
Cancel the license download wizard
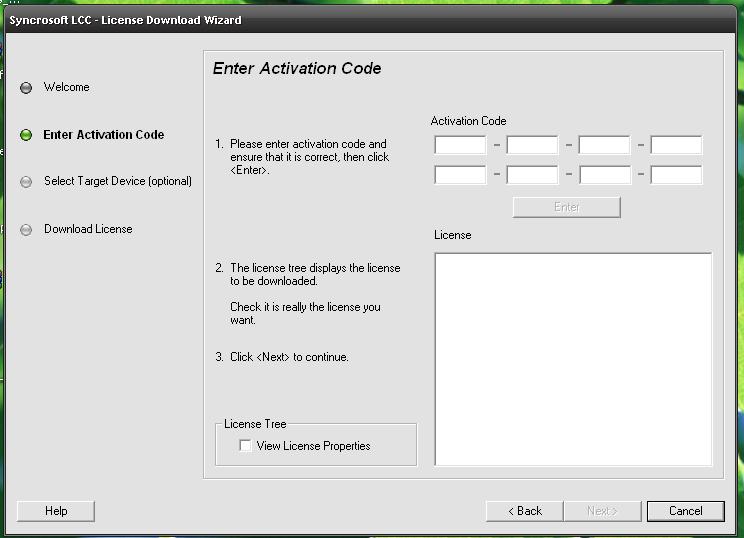686,511
